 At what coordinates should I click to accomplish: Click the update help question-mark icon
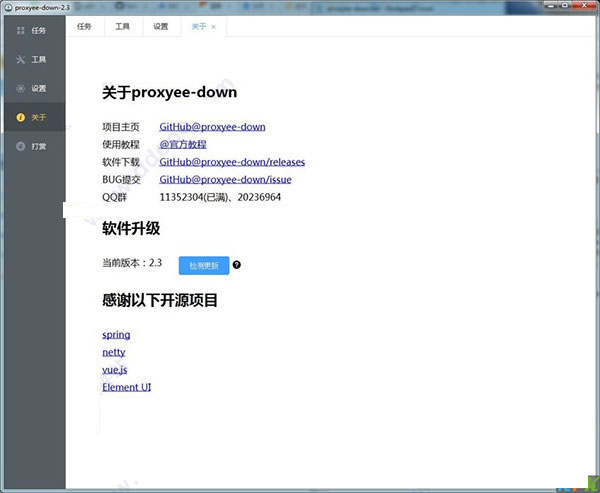(236, 265)
